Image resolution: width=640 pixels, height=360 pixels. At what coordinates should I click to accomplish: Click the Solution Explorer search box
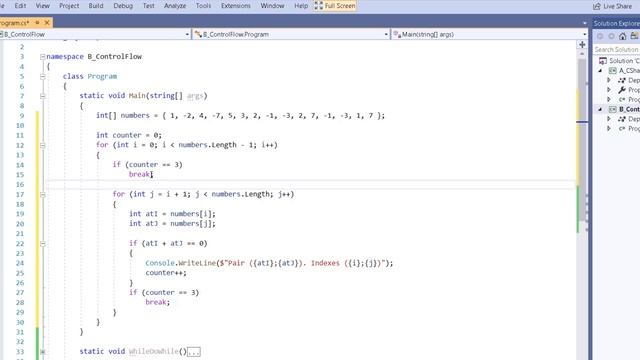(616, 49)
